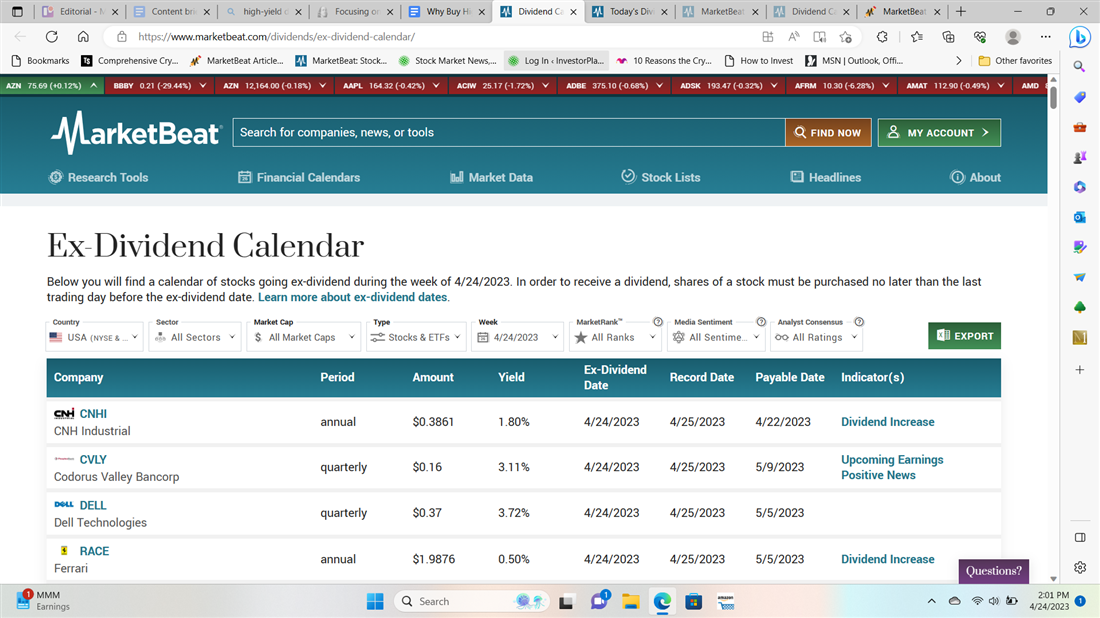The image size is (1100, 618).
Task: Click the browser address bar URL
Action: [276, 36]
